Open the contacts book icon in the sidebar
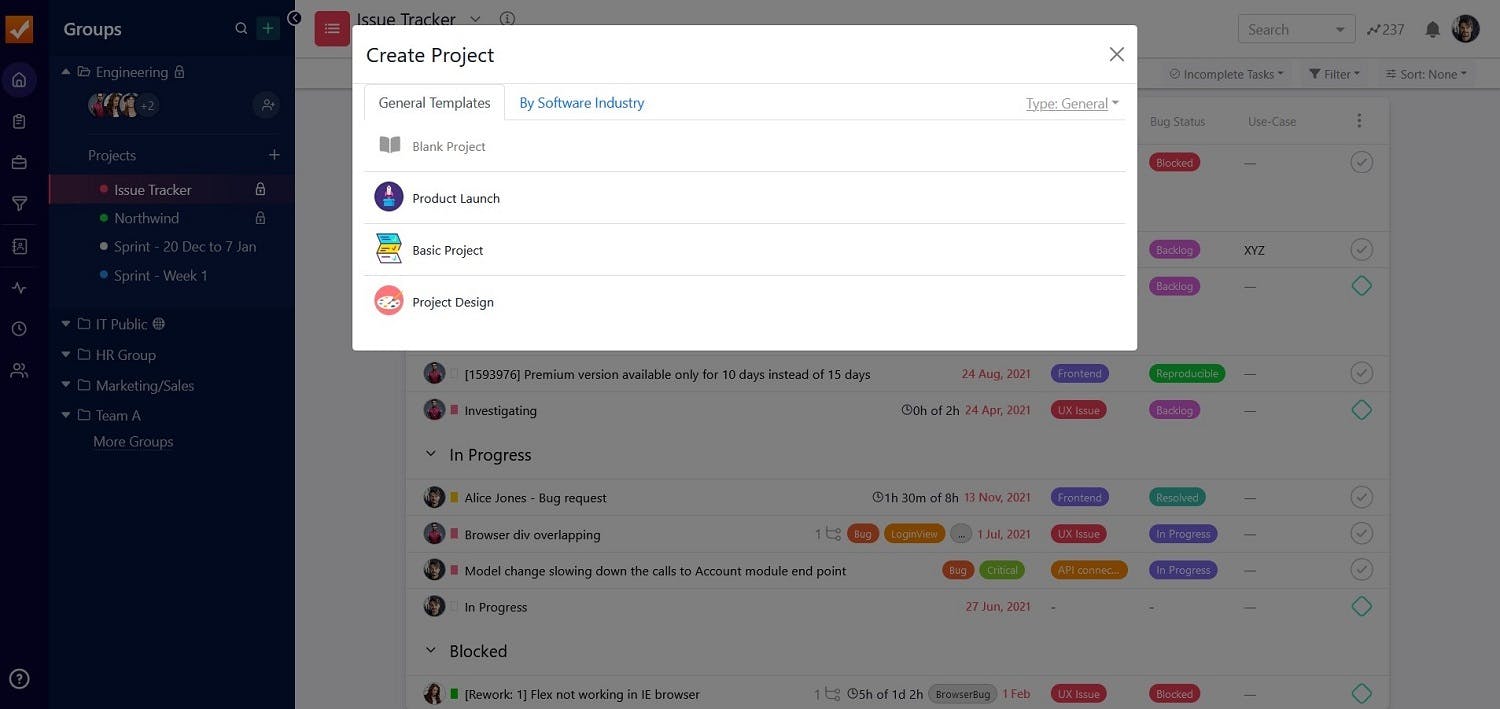The width and height of the screenshot is (1500, 709). pyautogui.click(x=18, y=245)
